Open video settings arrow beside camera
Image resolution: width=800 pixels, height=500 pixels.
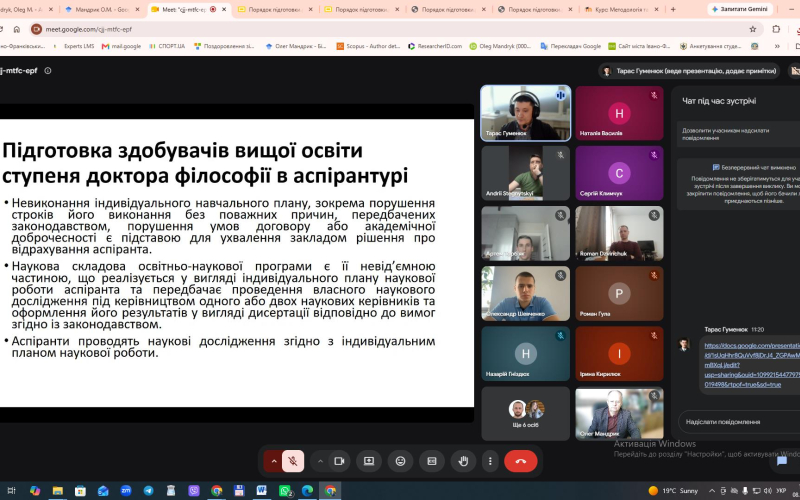[320, 461]
